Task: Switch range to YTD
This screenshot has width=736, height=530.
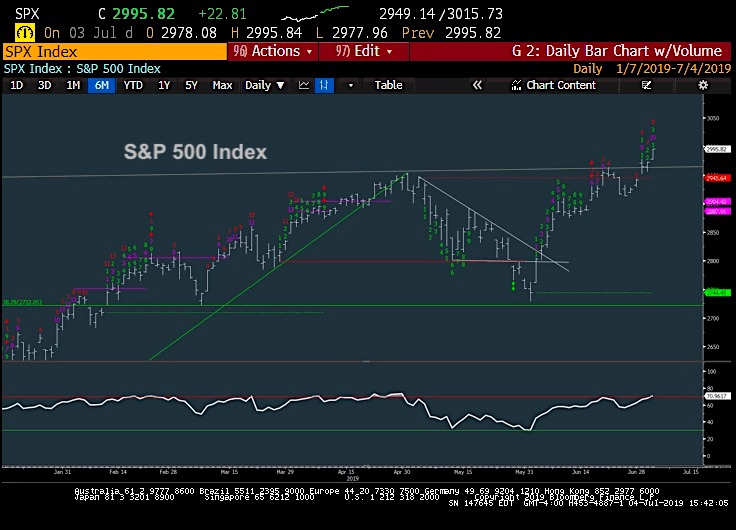Action: pyautogui.click(x=132, y=85)
